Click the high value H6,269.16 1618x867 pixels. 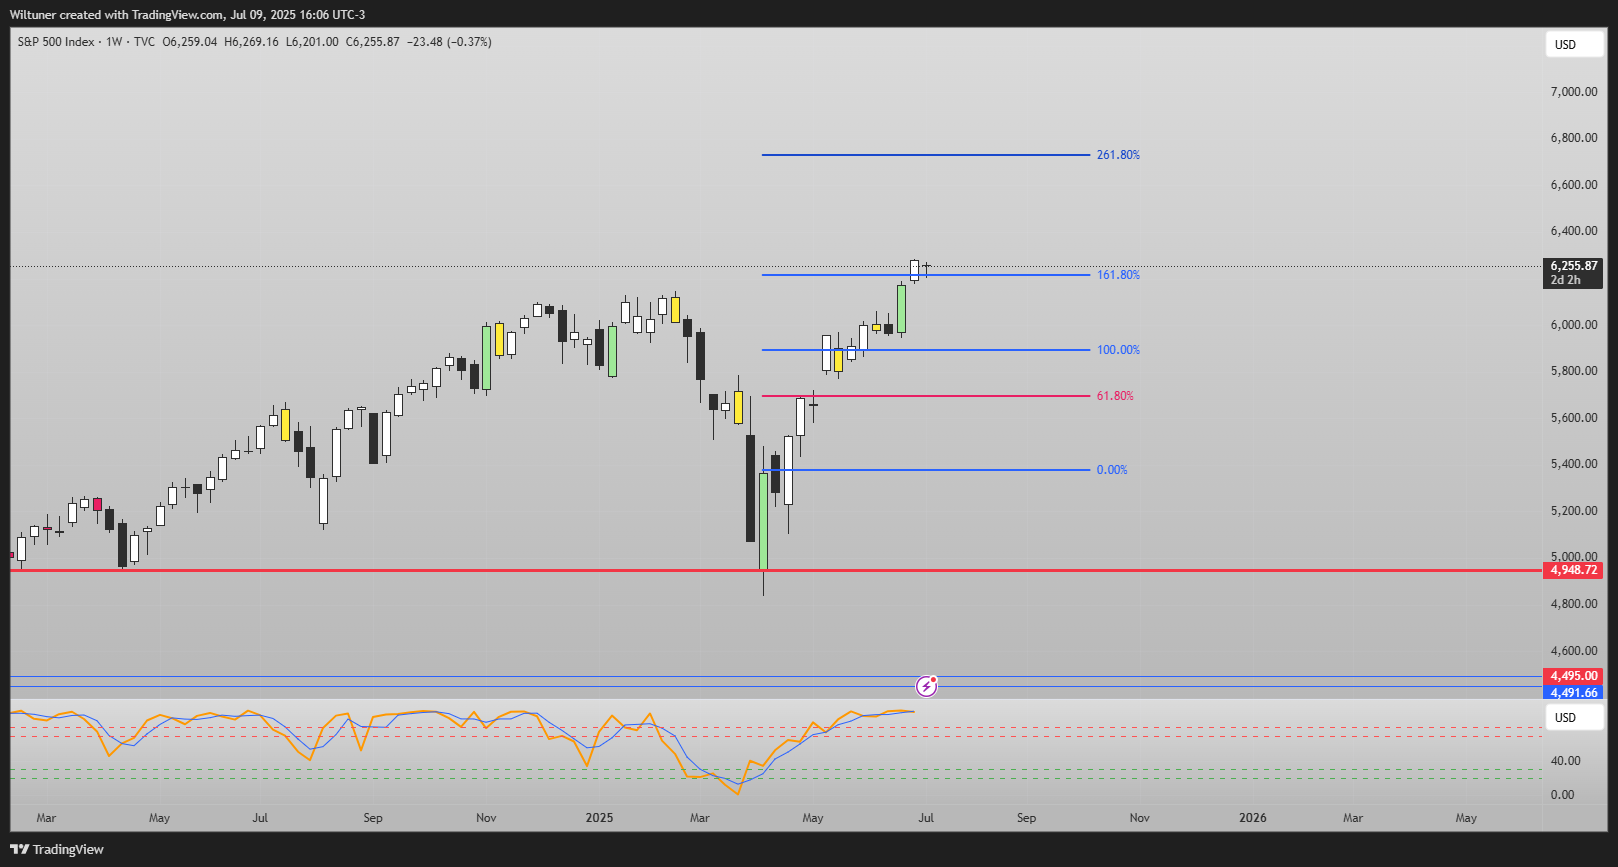click(x=252, y=42)
